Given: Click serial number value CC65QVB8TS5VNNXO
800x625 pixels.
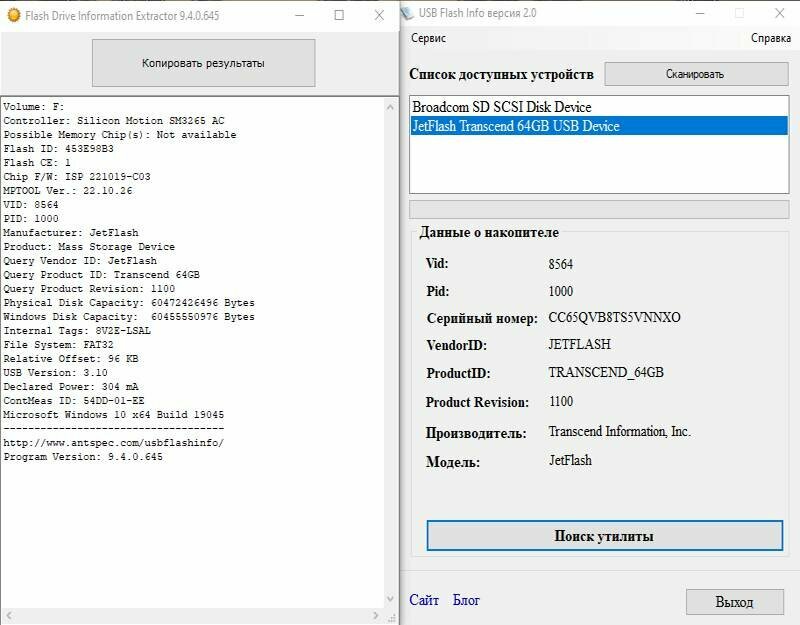Looking at the screenshot, I should click(x=614, y=317).
